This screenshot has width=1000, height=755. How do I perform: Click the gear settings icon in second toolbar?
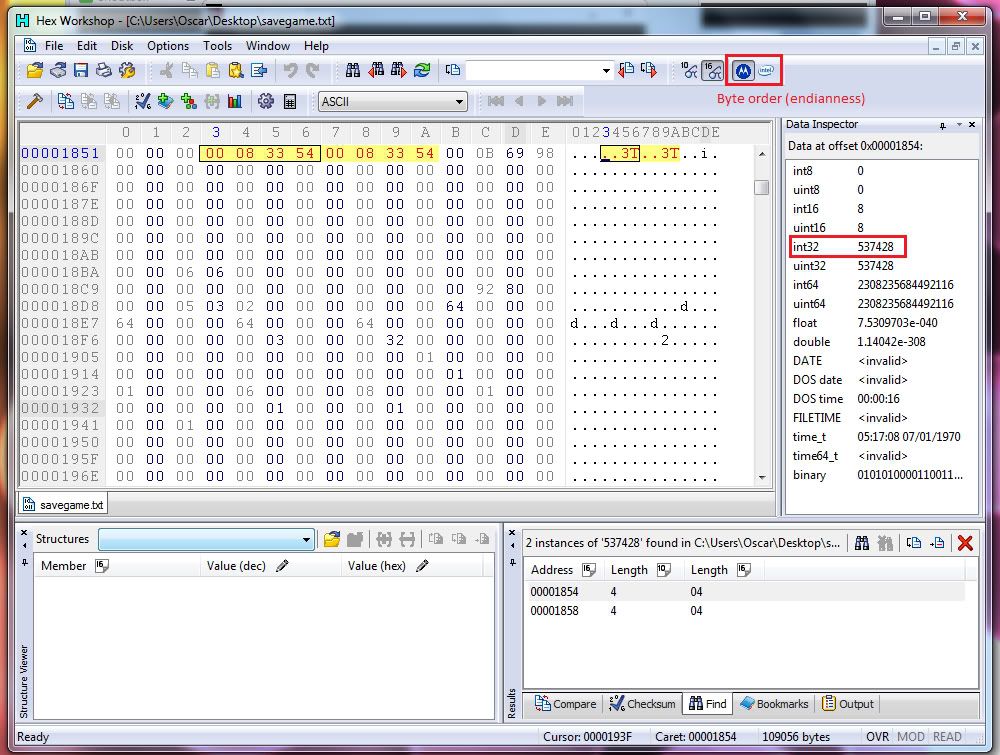point(266,101)
